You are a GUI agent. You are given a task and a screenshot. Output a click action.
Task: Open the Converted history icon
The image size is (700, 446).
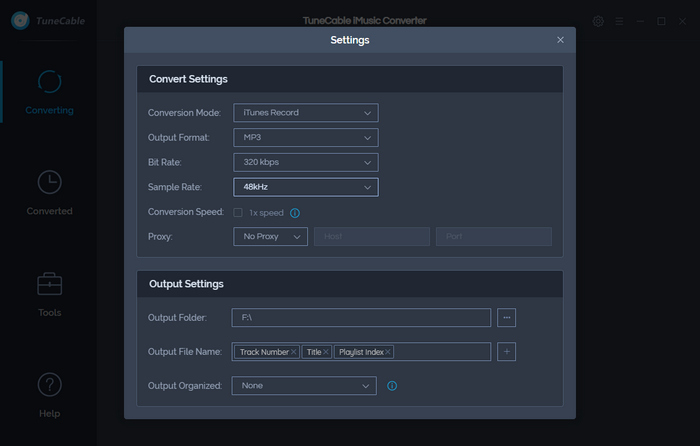(x=50, y=182)
